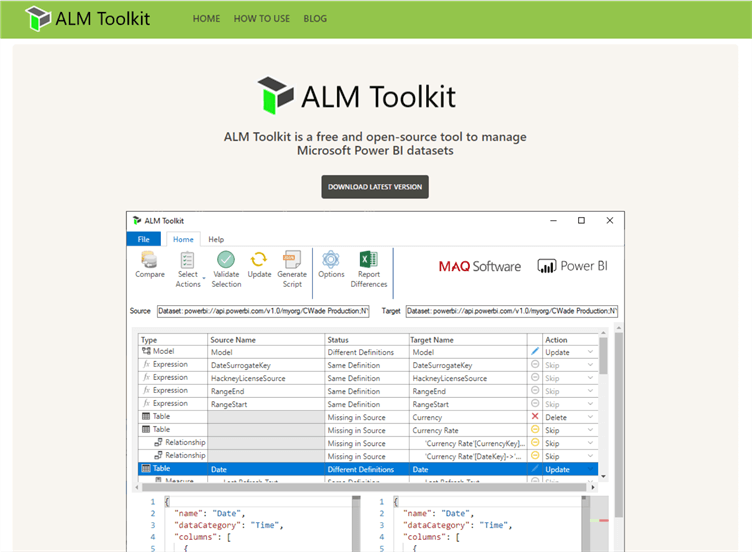Click Expression icon for DateSurrogateKey row
The width and height of the screenshot is (752, 552).
[x=146, y=364]
